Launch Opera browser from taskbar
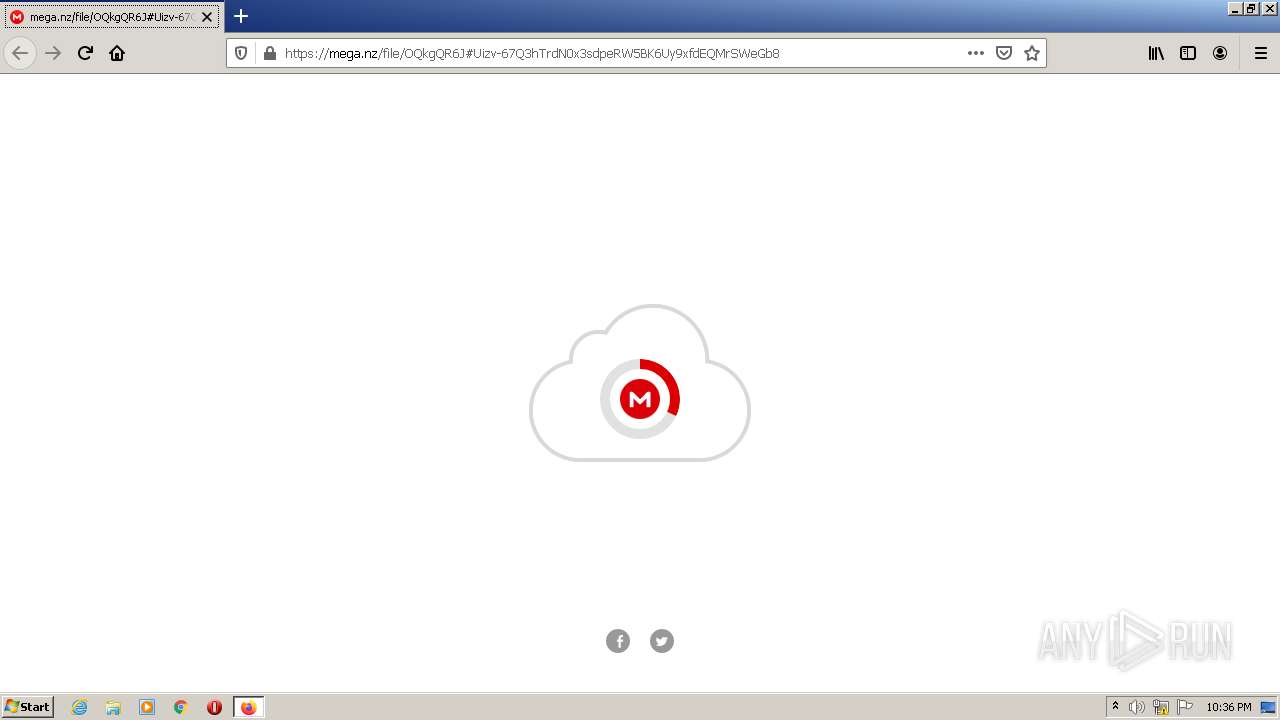Image resolution: width=1280 pixels, height=720 pixels. pos(214,707)
